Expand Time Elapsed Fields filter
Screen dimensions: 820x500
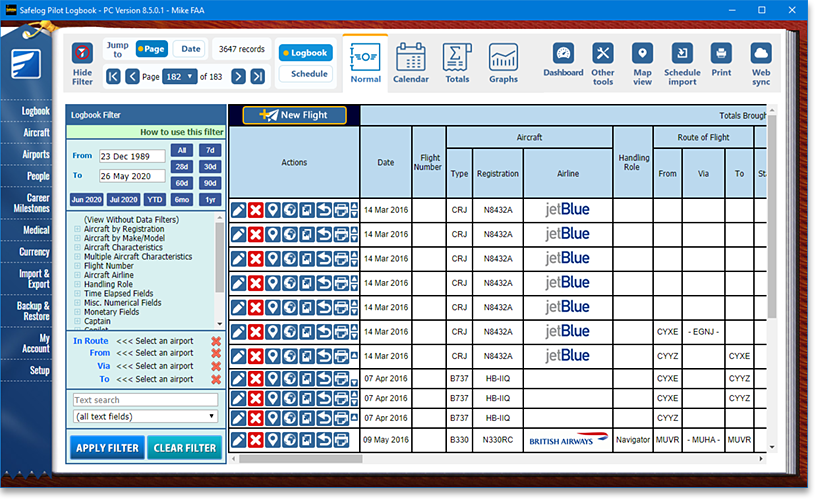tap(77, 293)
